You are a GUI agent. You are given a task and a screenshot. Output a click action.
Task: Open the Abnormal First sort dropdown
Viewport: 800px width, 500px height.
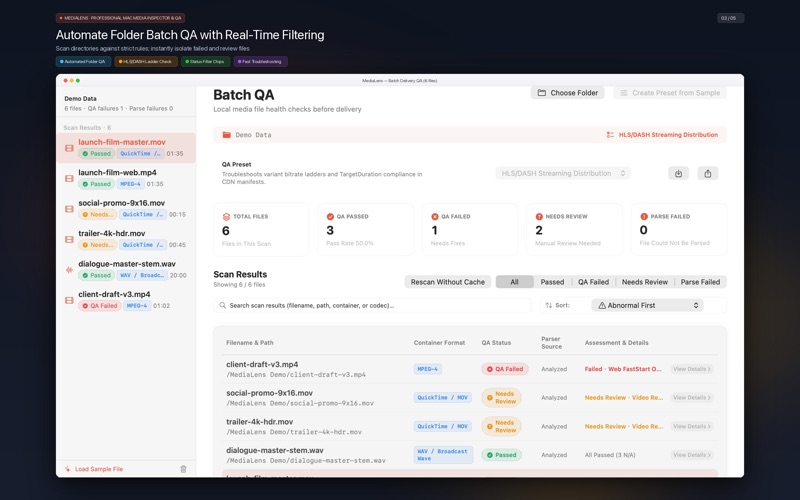pos(647,305)
